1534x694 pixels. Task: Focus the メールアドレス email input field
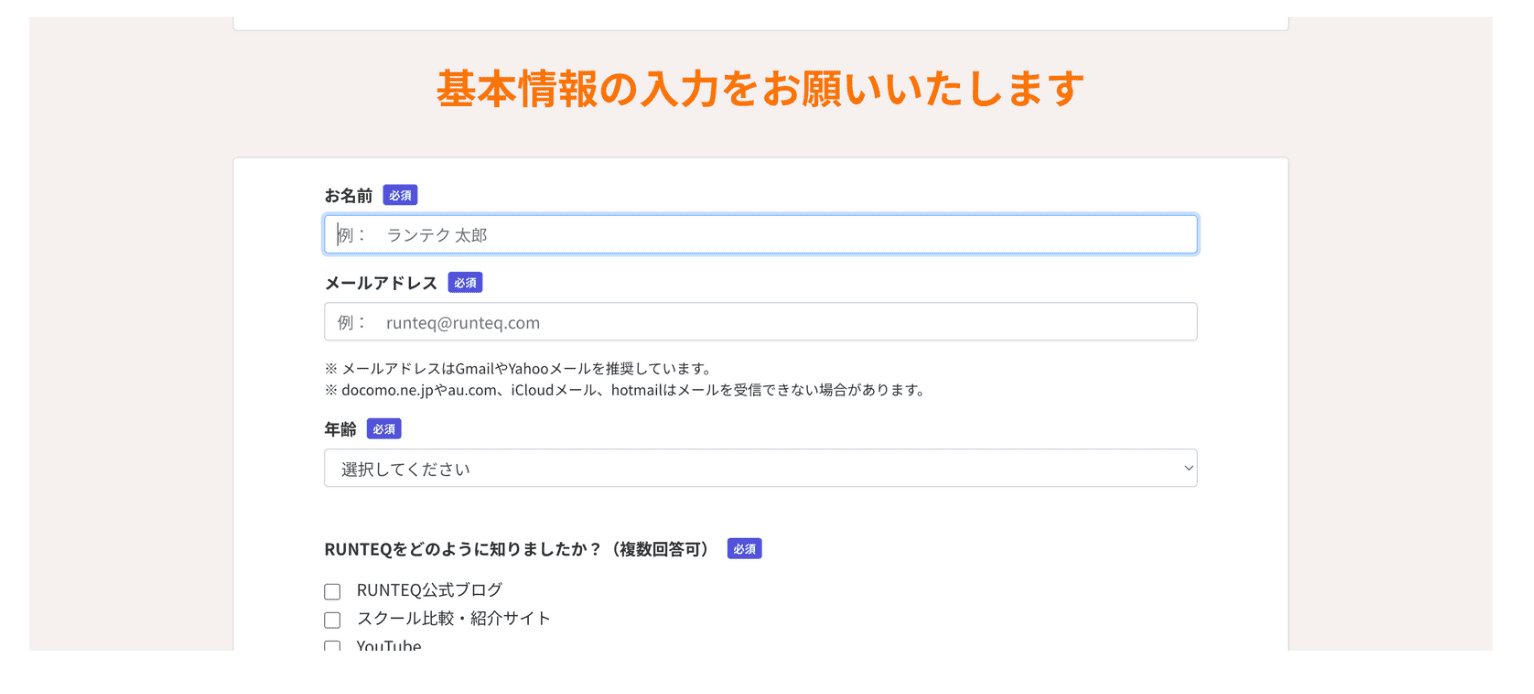coord(760,322)
